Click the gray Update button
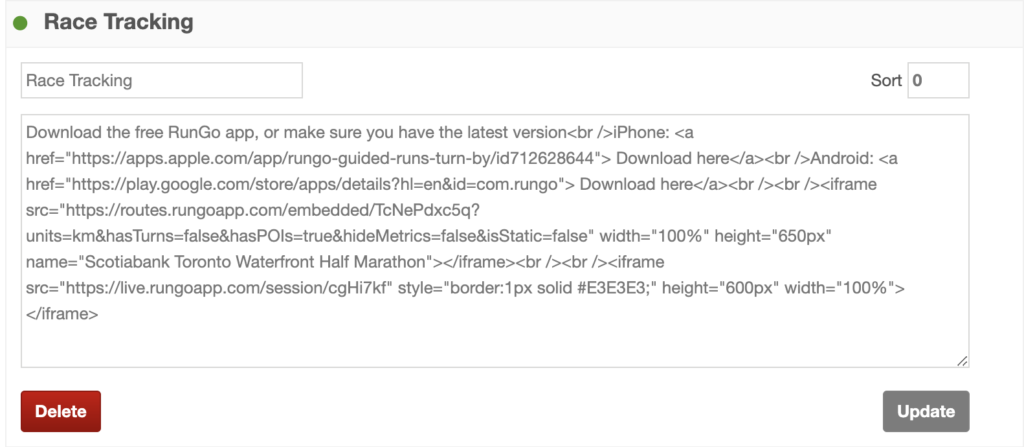The width and height of the screenshot is (1024, 447). [x=926, y=412]
